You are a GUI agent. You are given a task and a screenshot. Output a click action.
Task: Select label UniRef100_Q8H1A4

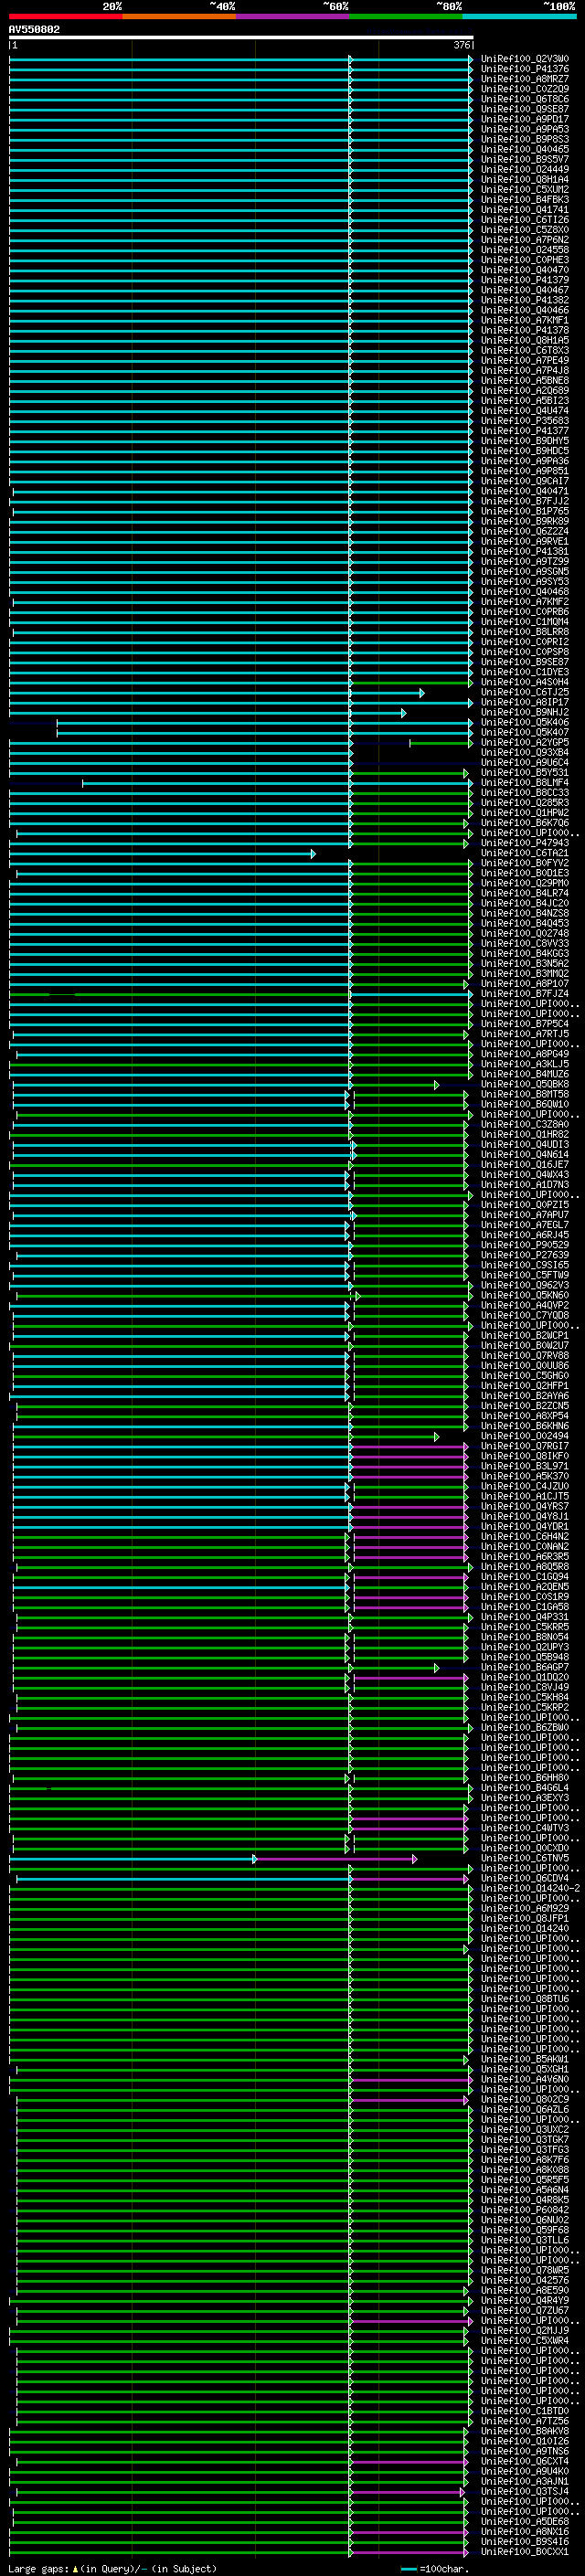click(525, 179)
